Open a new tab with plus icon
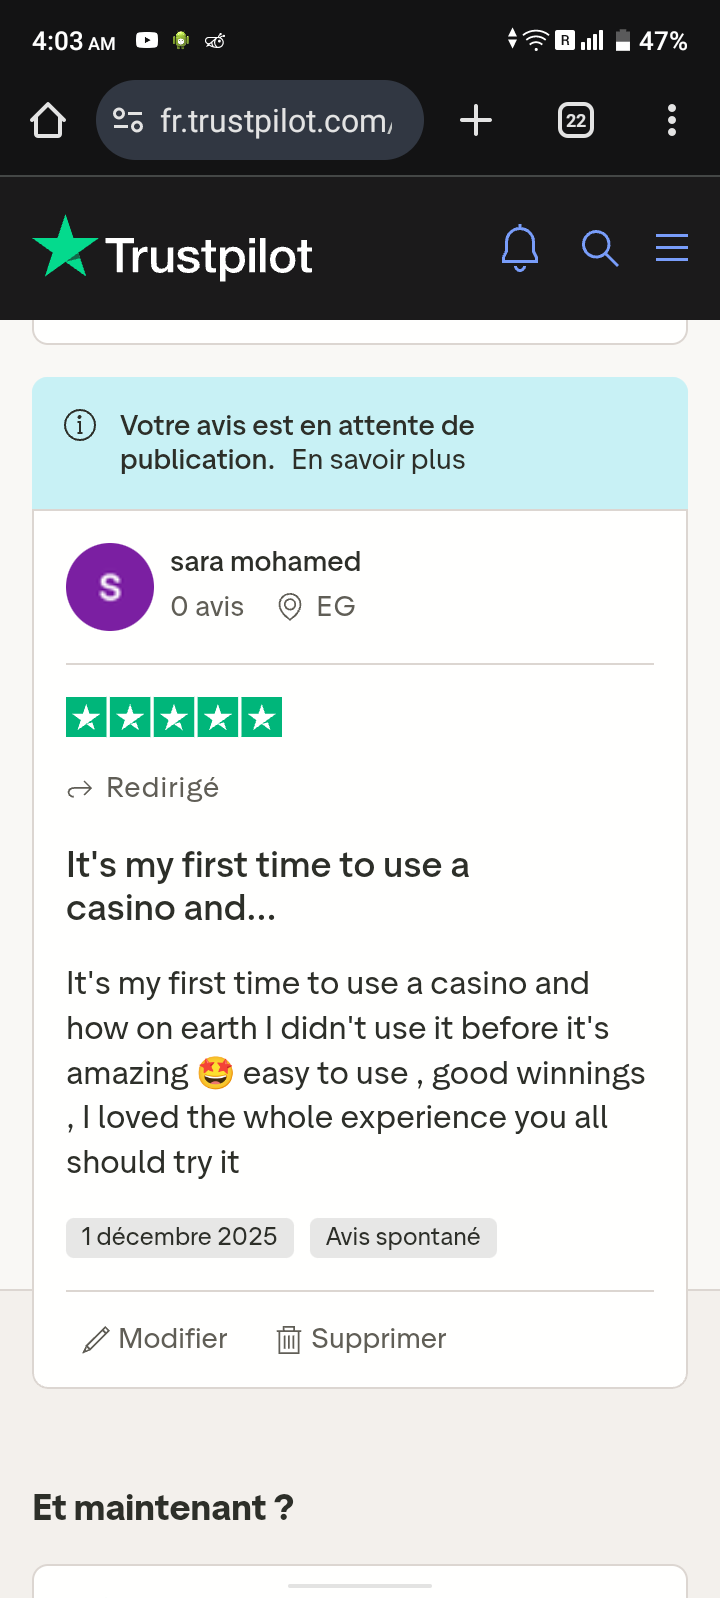 pyautogui.click(x=476, y=120)
